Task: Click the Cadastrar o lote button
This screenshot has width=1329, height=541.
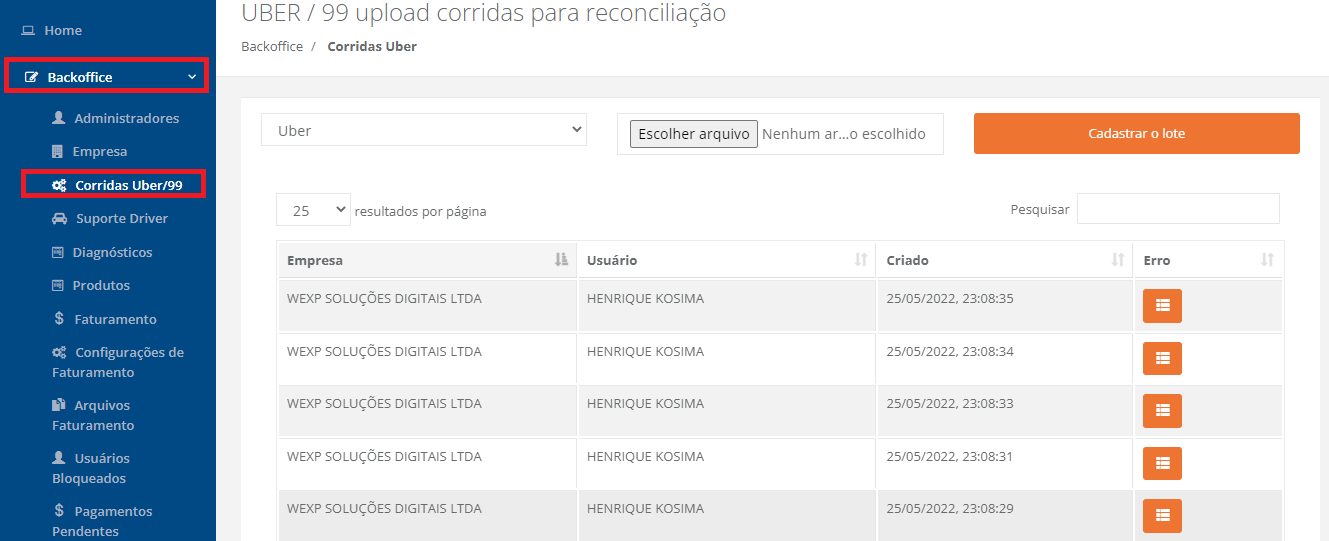Action: [1137, 133]
